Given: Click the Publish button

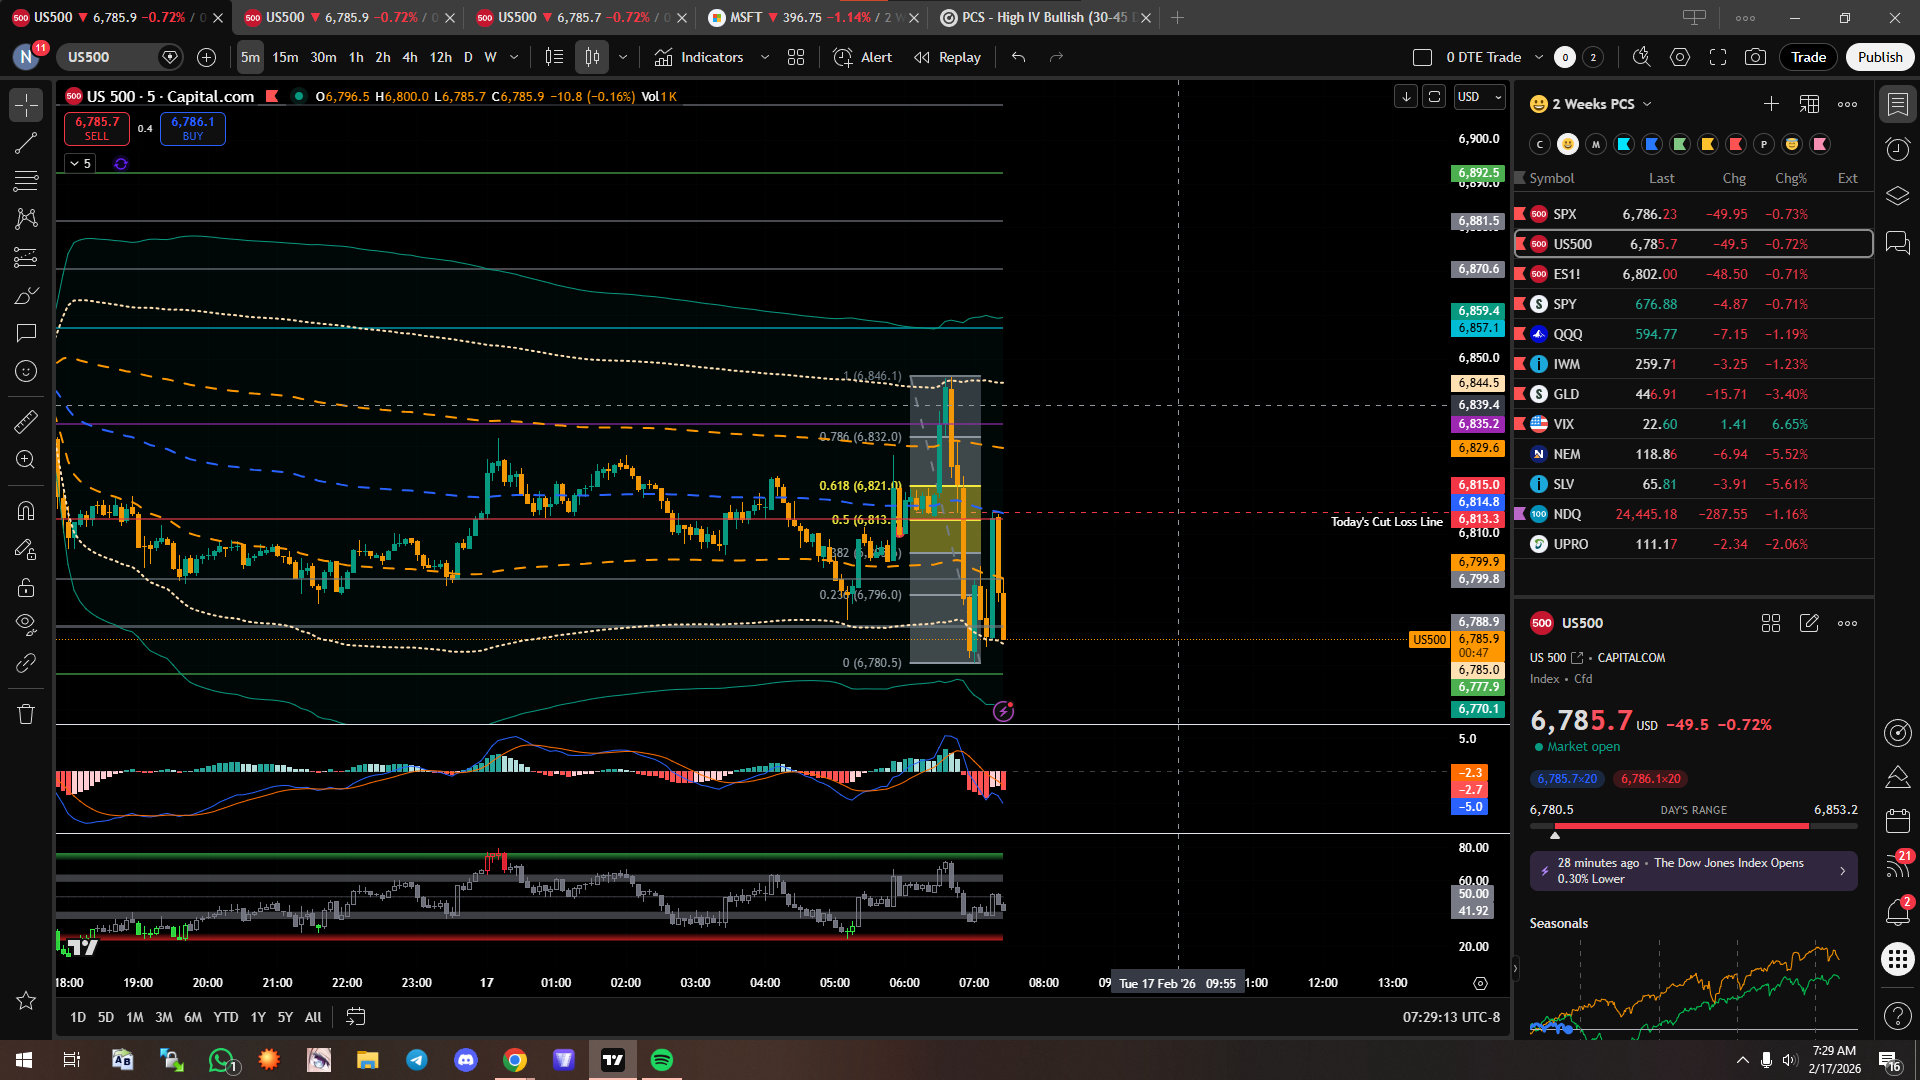Looking at the screenshot, I should (x=1879, y=57).
